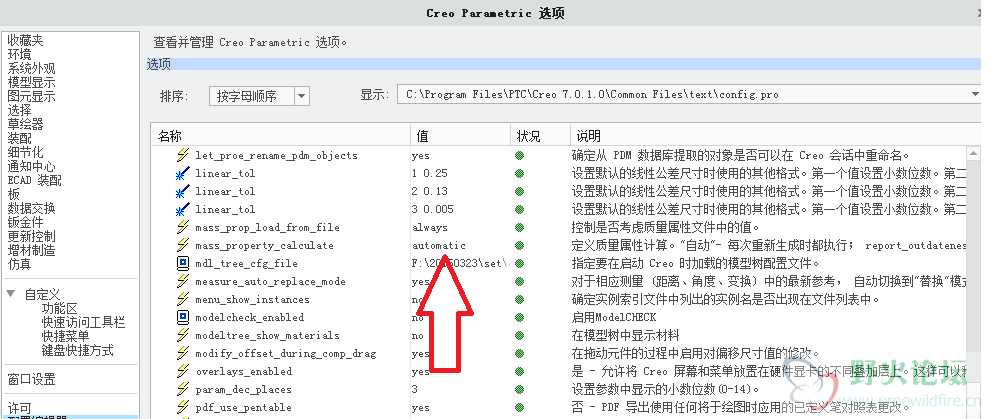Click green status dot in pdf_use_pentable row

[x=520, y=408]
